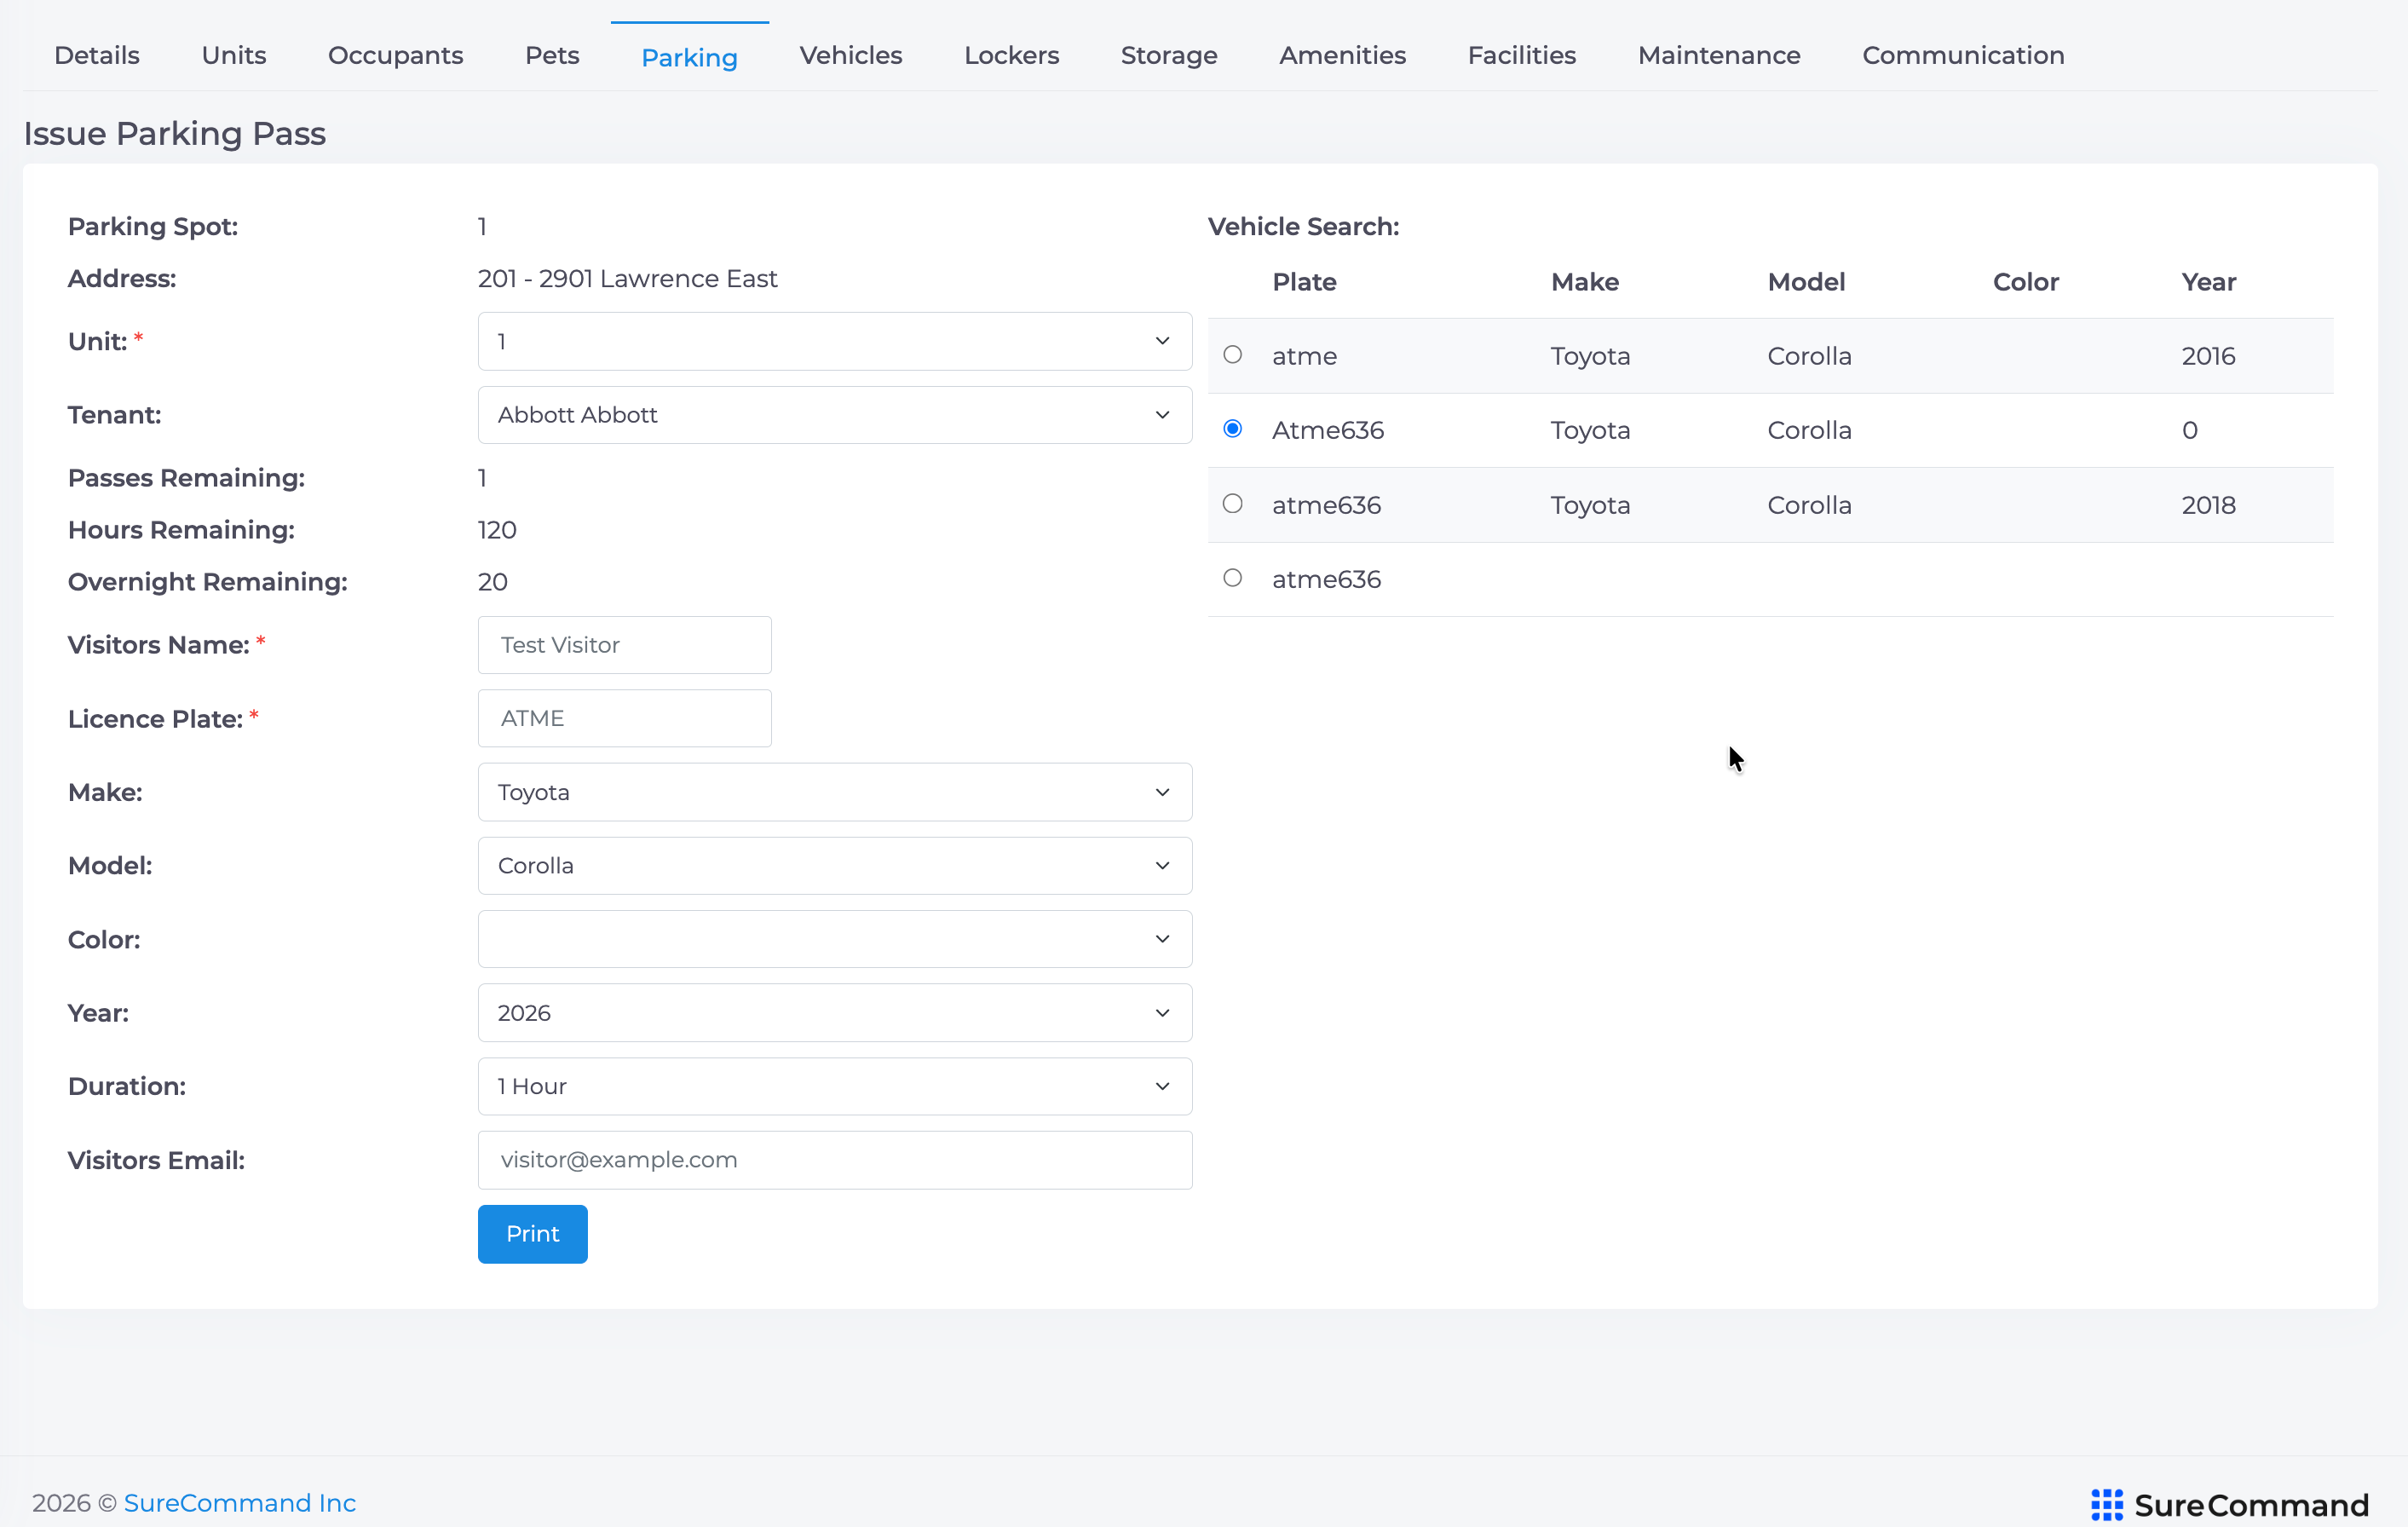
Task: Open the Unit dropdown
Action: pos(834,341)
